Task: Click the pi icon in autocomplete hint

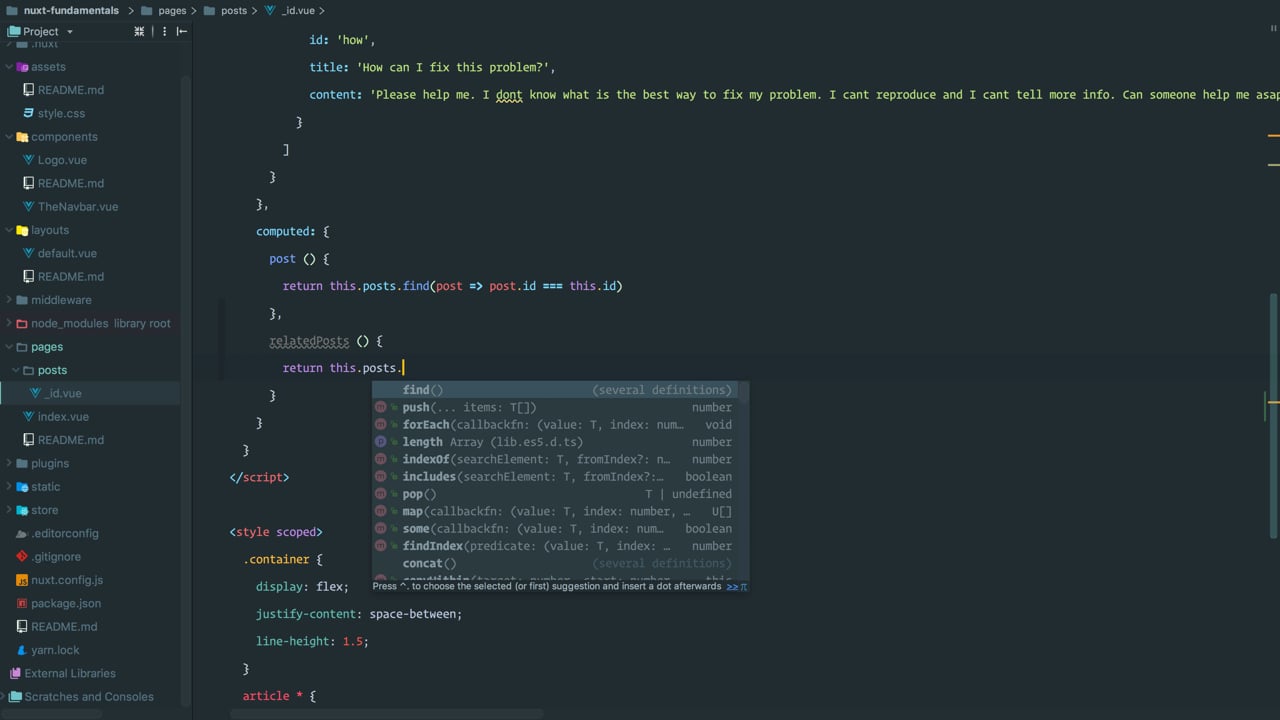Action: (743, 586)
